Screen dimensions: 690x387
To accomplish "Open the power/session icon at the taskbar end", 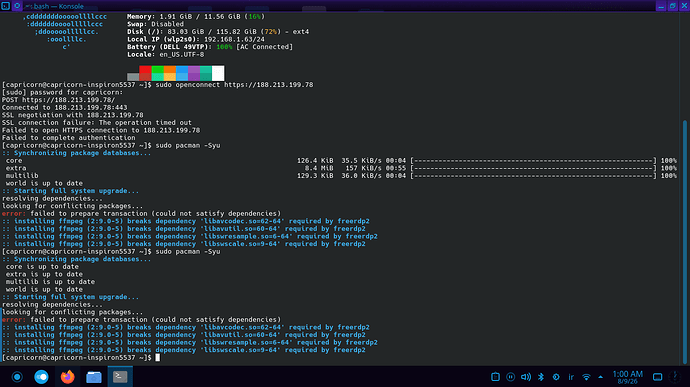I will 675,377.
